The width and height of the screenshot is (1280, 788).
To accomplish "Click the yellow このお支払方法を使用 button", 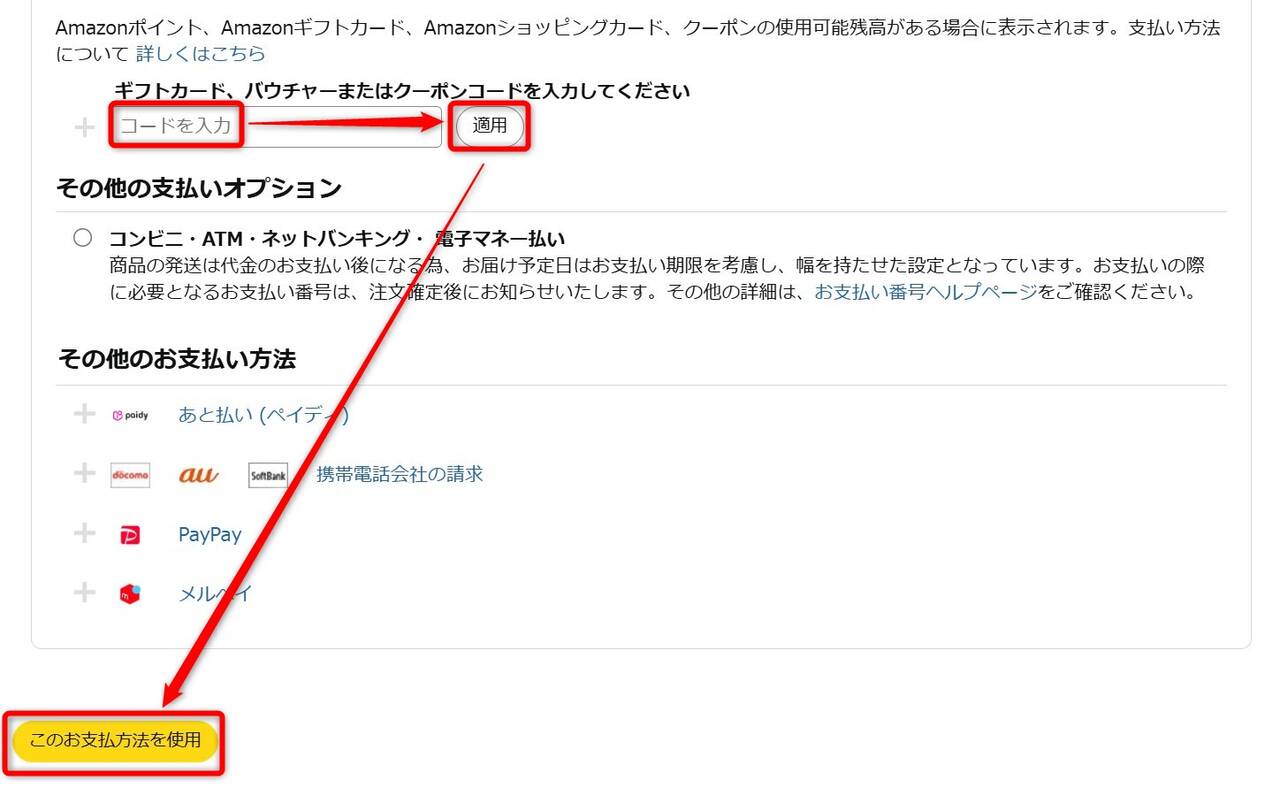I will coord(115,741).
